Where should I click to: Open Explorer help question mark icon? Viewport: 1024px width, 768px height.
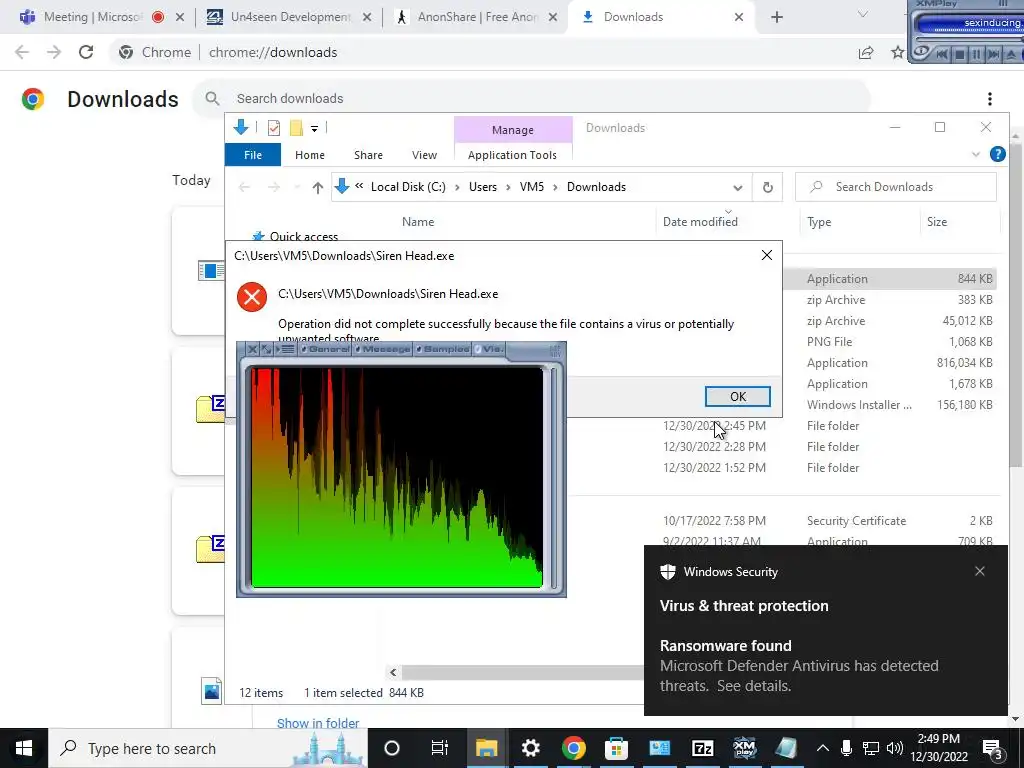point(997,154)
